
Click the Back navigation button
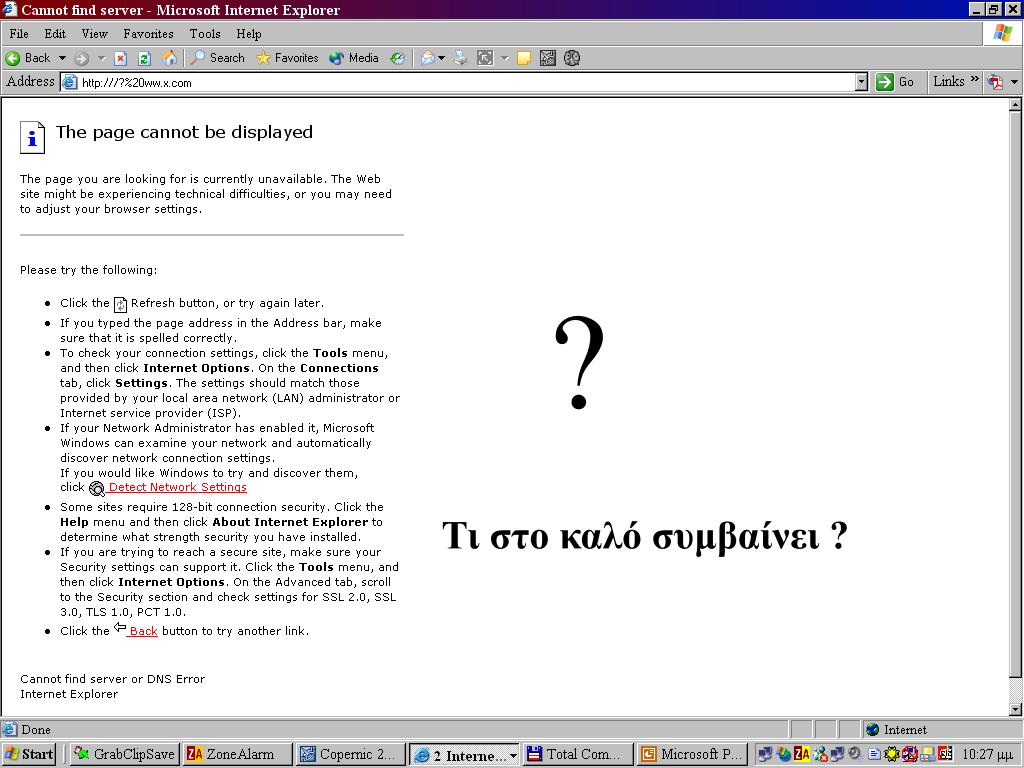(27, 58)
